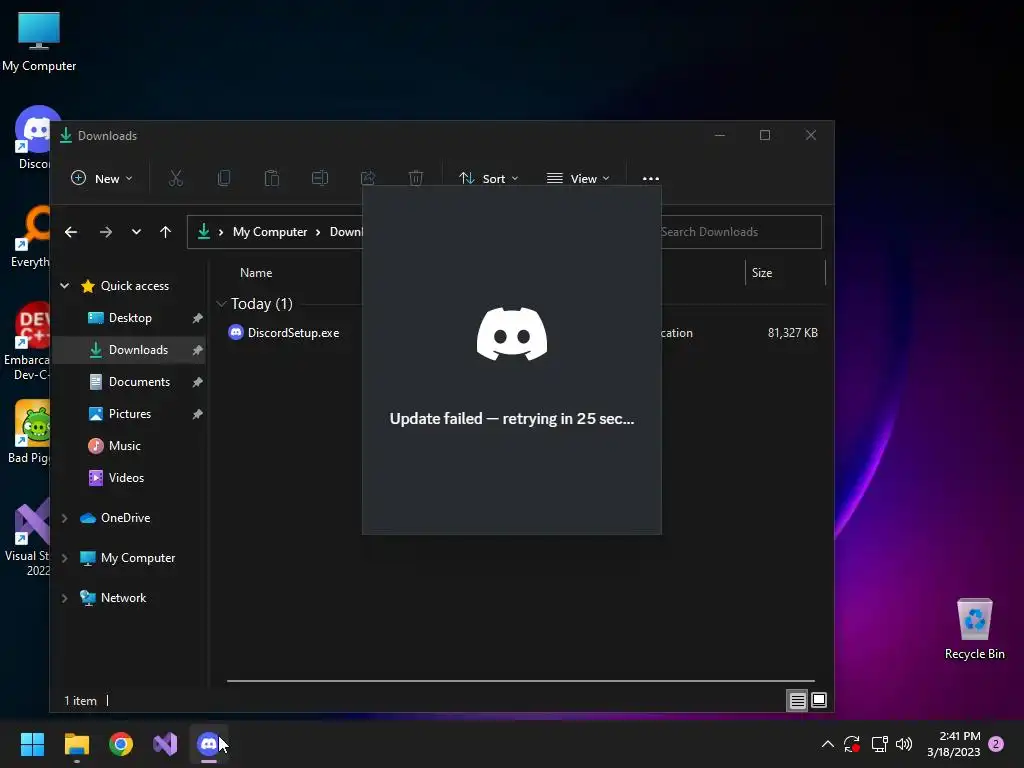Open Music in navigation pane
The width and height of the screenshot is (1024, 768).
tap(124, 445)
